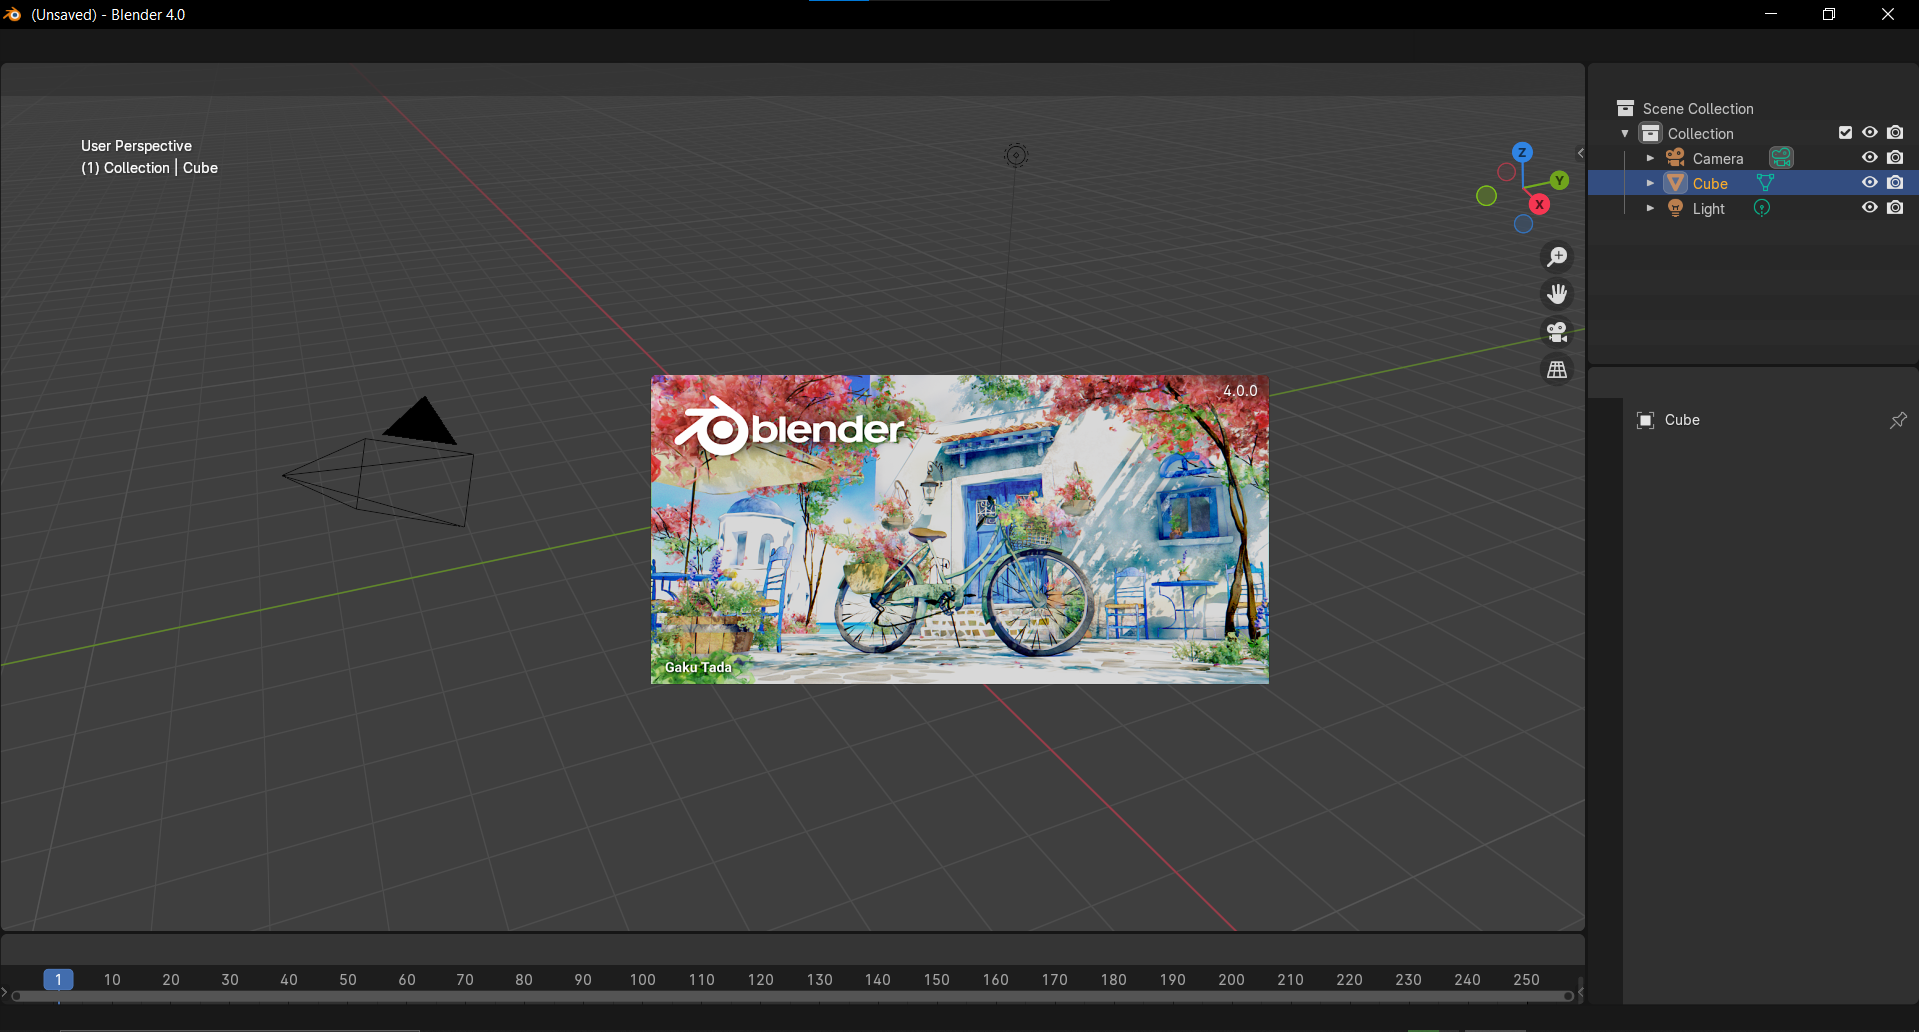Click the hand Pan view button

[x=1557, y=294]
